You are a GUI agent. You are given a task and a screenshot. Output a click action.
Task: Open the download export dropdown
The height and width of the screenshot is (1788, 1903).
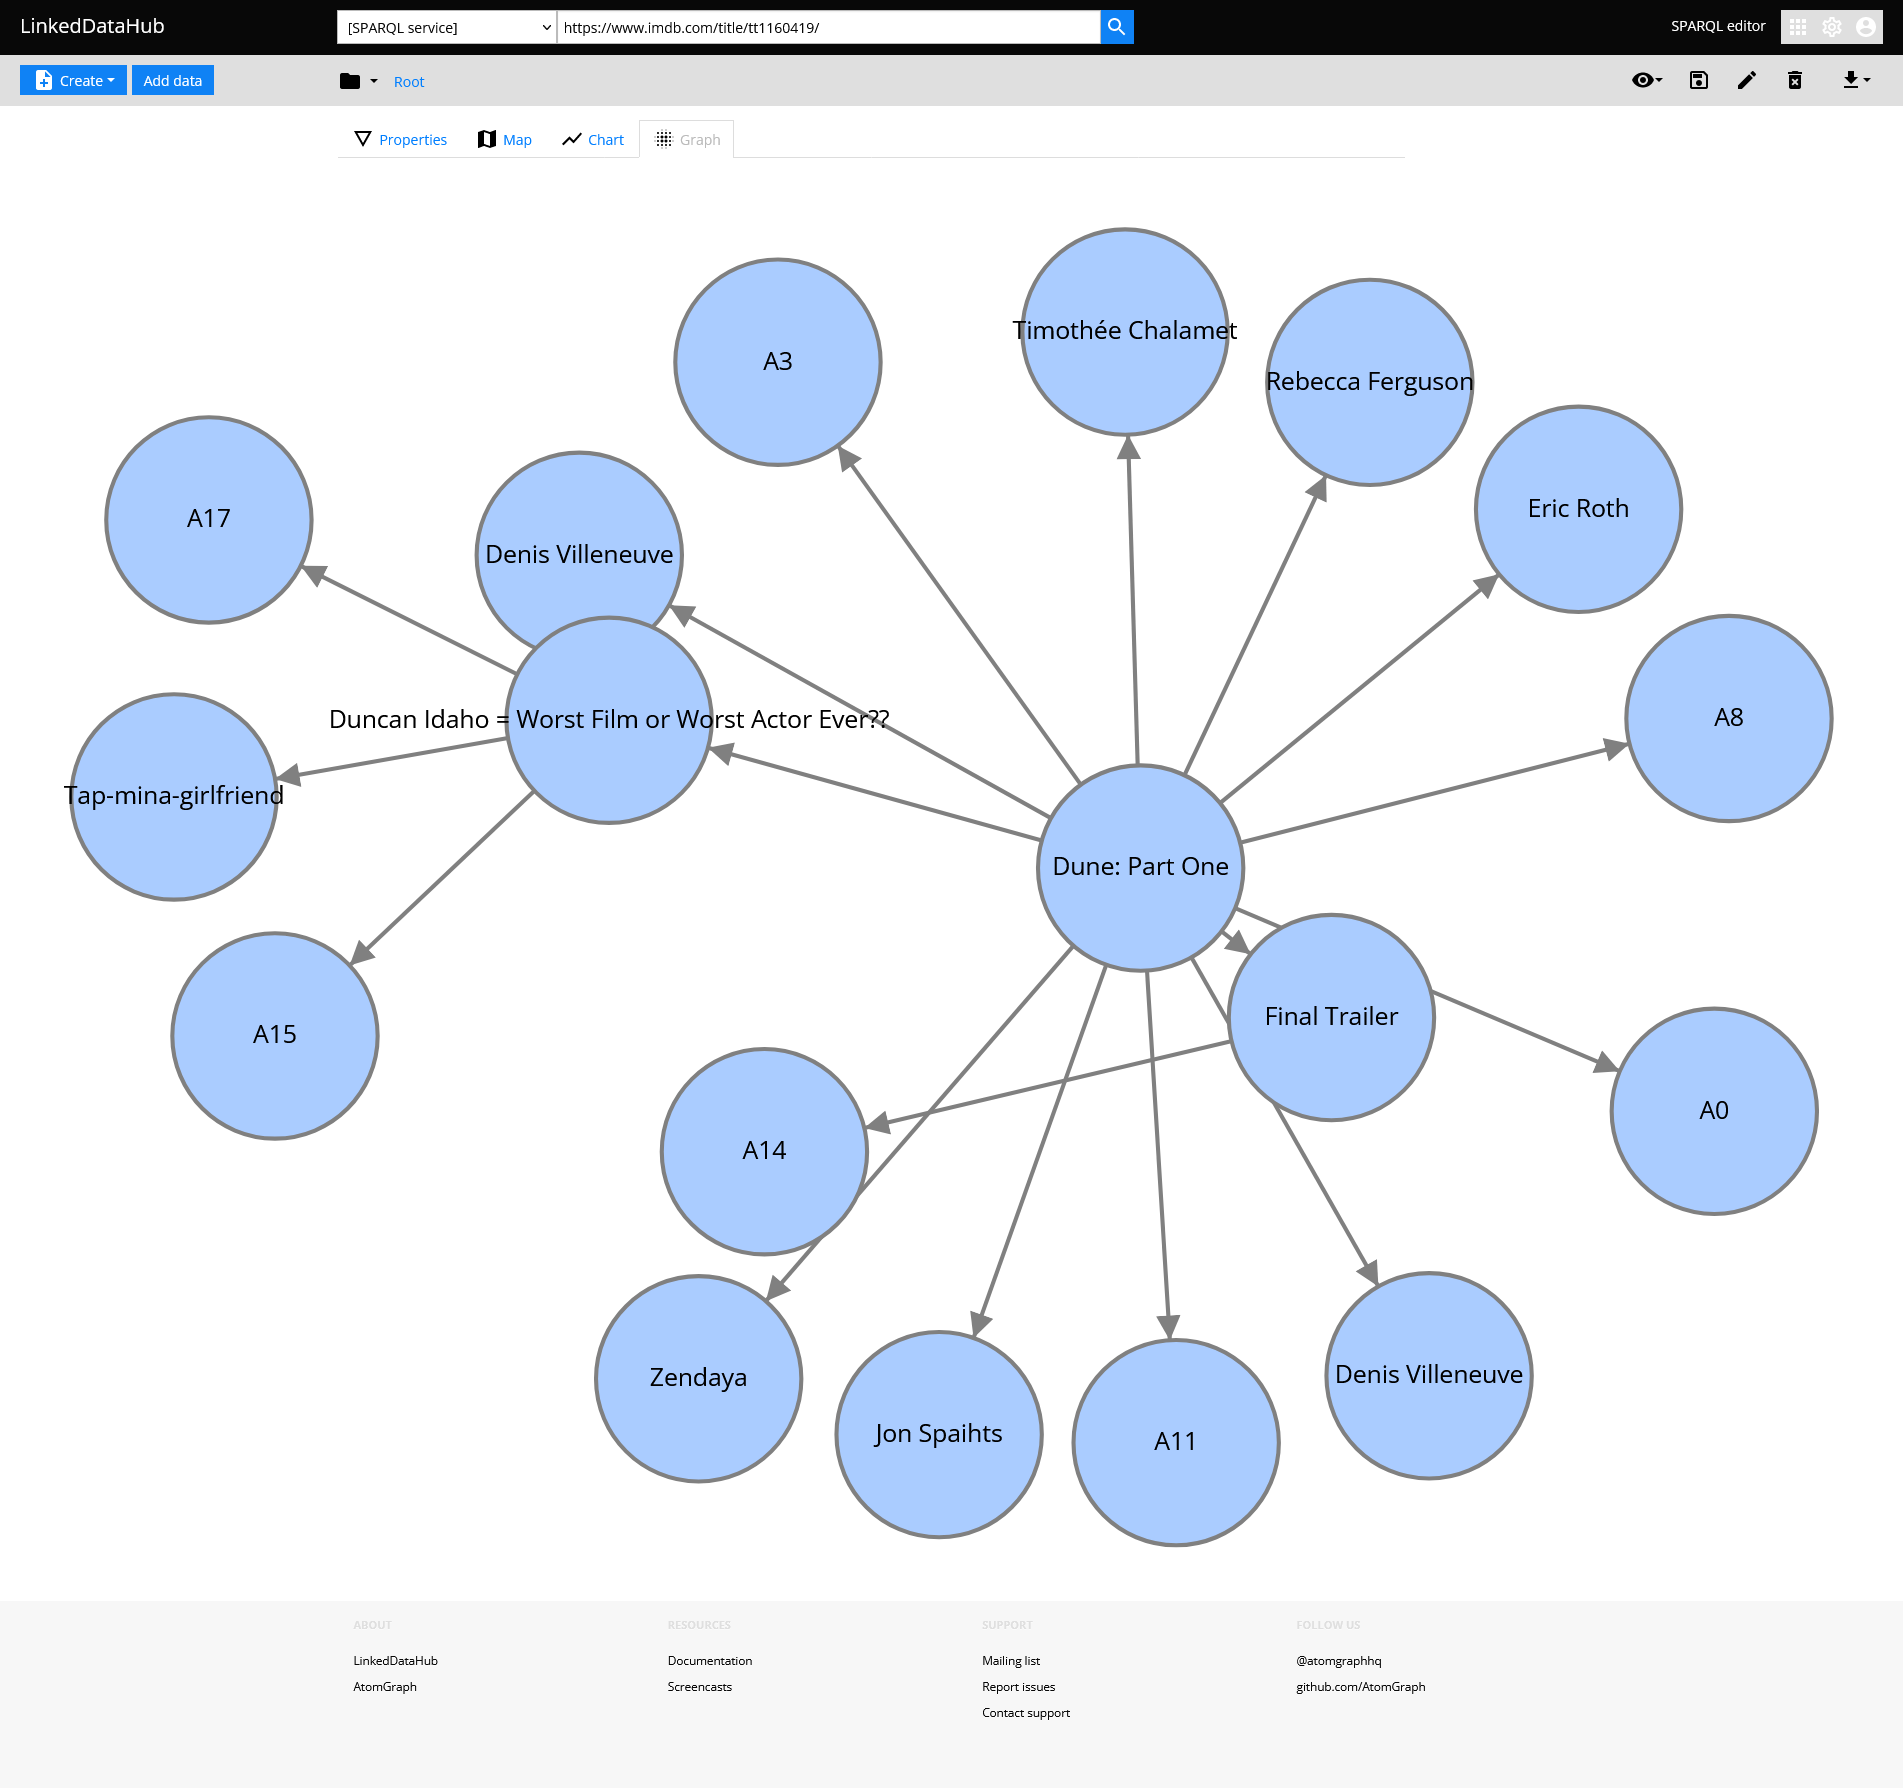click(x=1856, y=80)
